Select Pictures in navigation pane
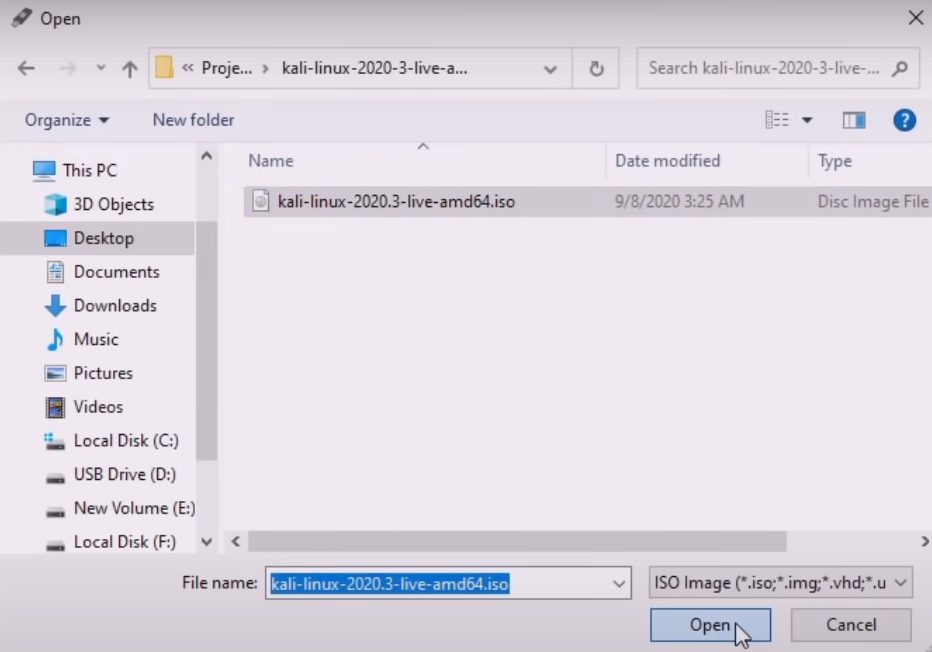The image size is (932, 652). pos(103,373)
